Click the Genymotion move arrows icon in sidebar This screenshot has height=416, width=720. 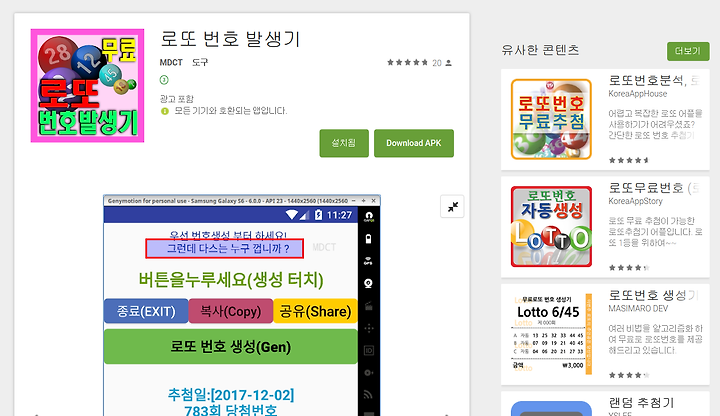point(369,328)
